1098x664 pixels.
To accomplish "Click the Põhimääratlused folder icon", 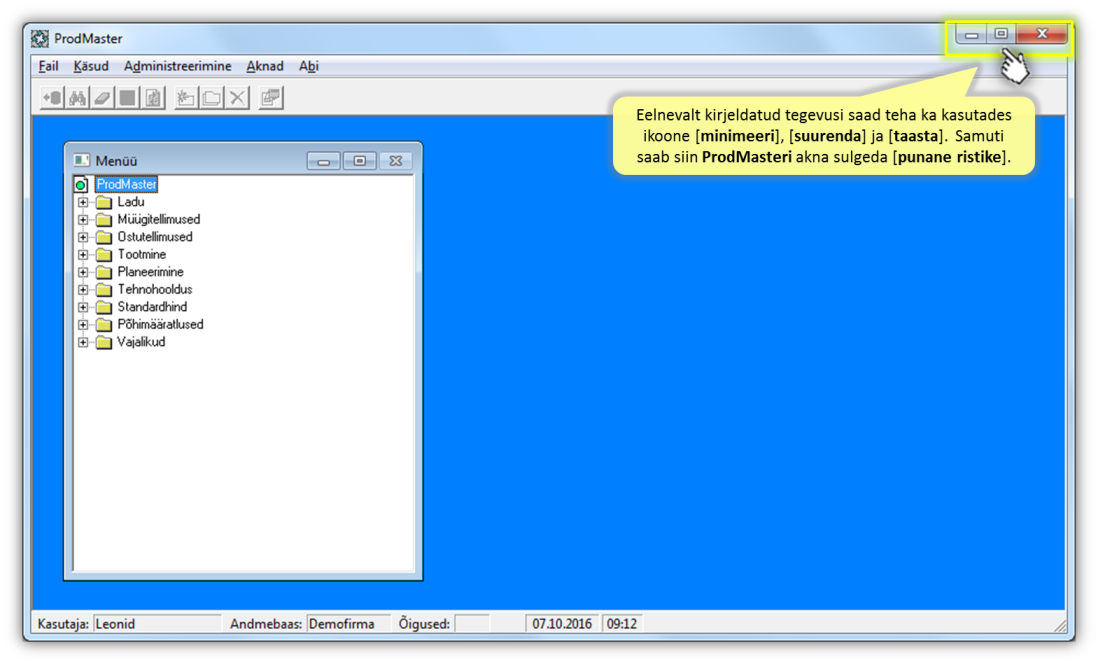I will [104, 325].
